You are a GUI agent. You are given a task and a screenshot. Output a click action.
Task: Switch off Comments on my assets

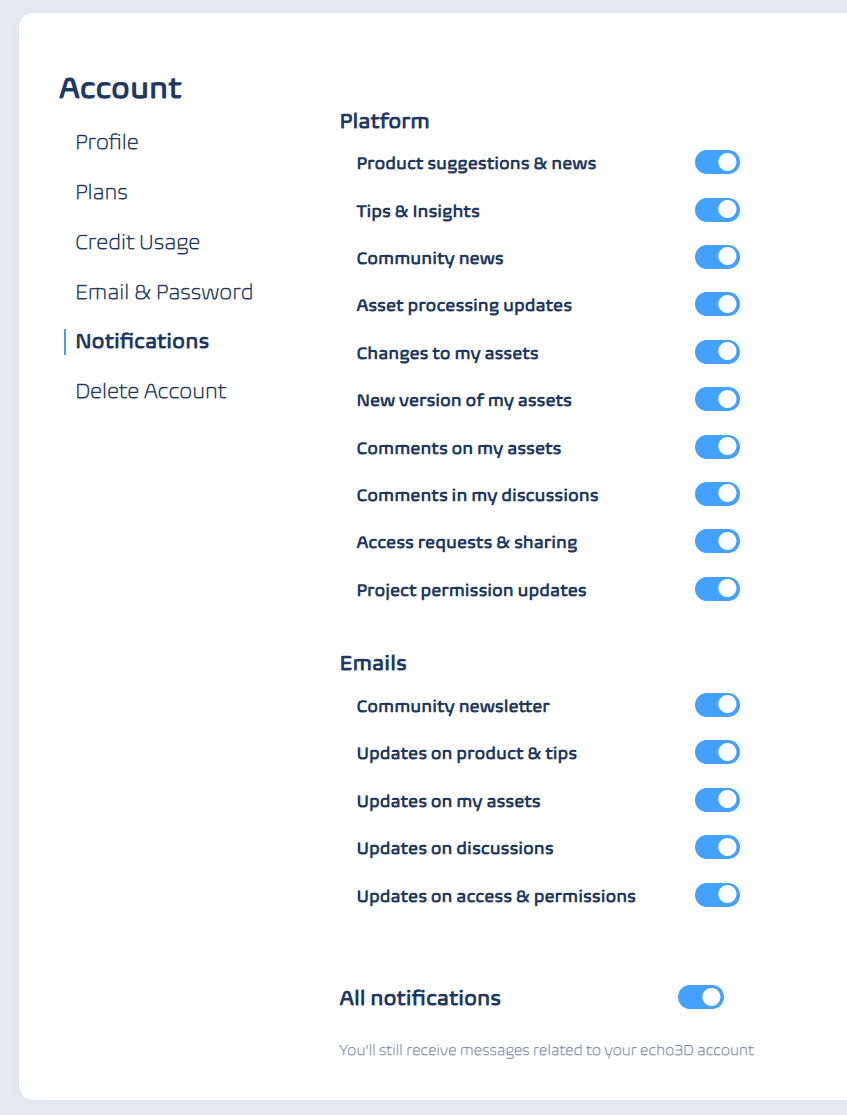(x=717, y=447)
